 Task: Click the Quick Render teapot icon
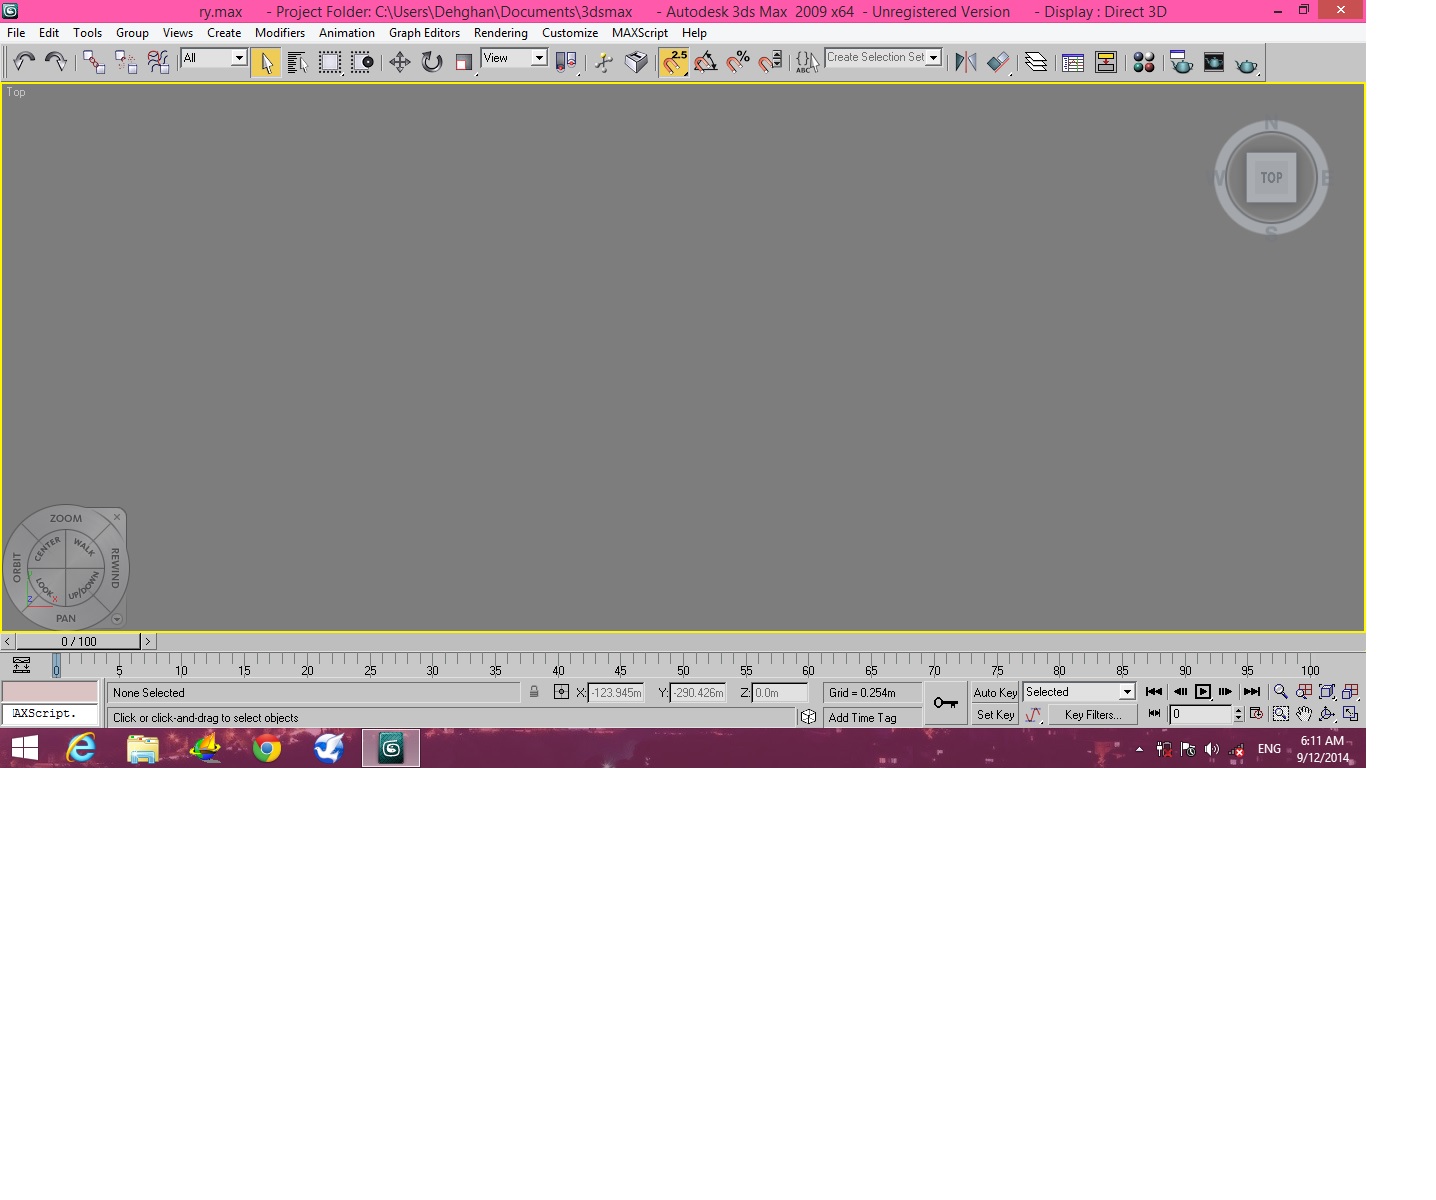[1246, 64]
